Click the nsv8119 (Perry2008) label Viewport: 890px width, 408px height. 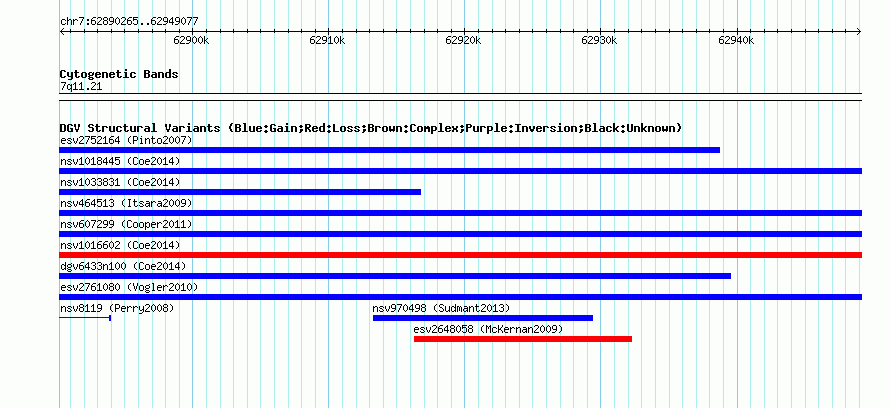point(117,308)
